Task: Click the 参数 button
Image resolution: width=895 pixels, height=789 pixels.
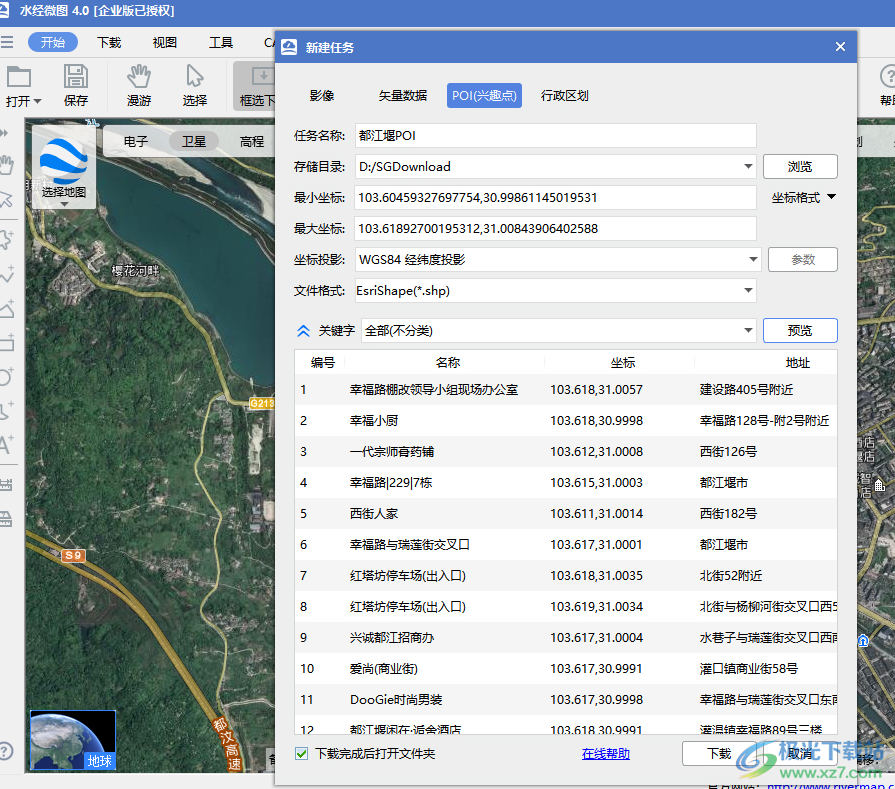Action: pyautogui.click(x=803, y=260)
